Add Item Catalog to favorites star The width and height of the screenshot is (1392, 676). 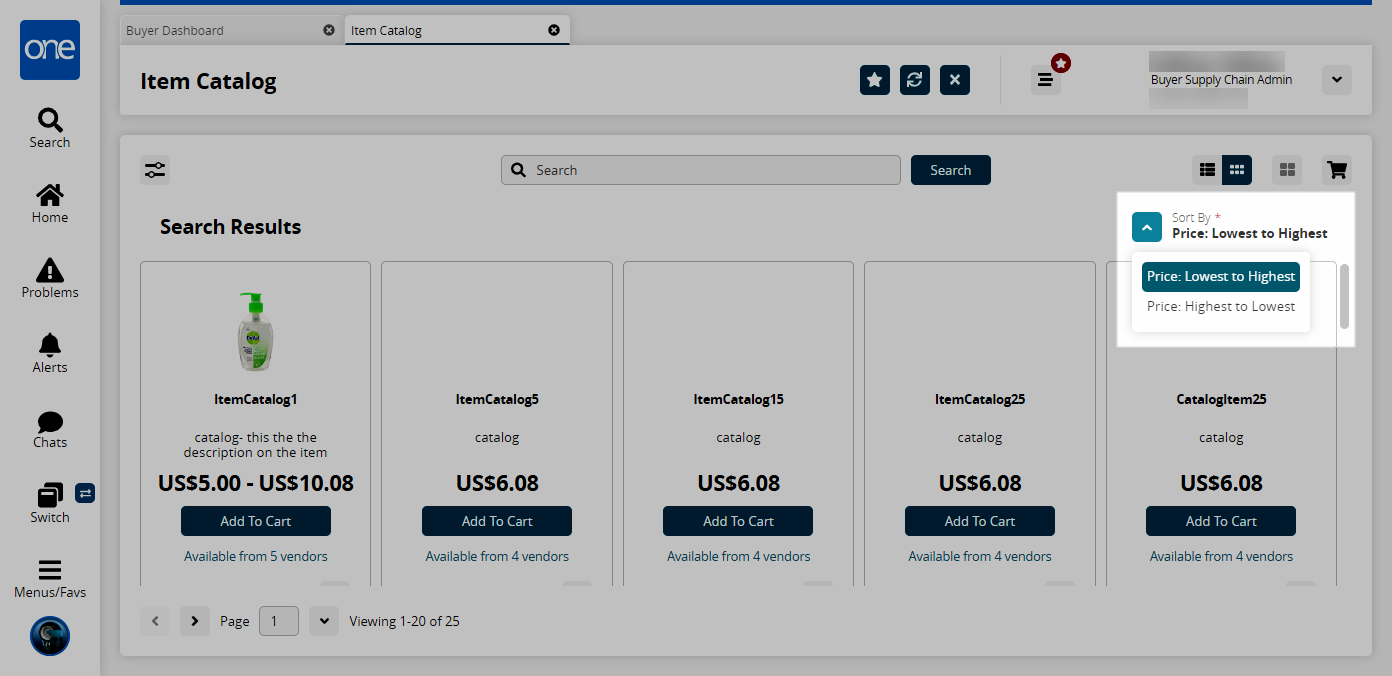point(875,80)
